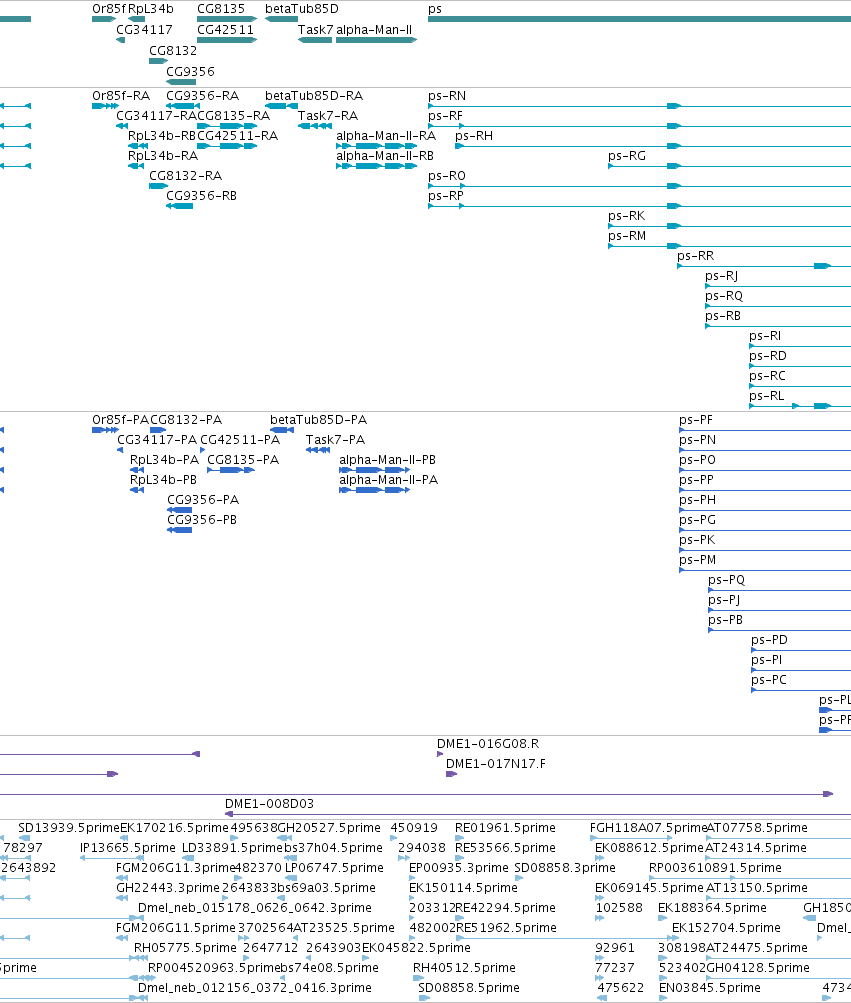Screen dimensions: 851x1003
Task: Click the EK170216.5prime EST label
Action: [174, 828]
